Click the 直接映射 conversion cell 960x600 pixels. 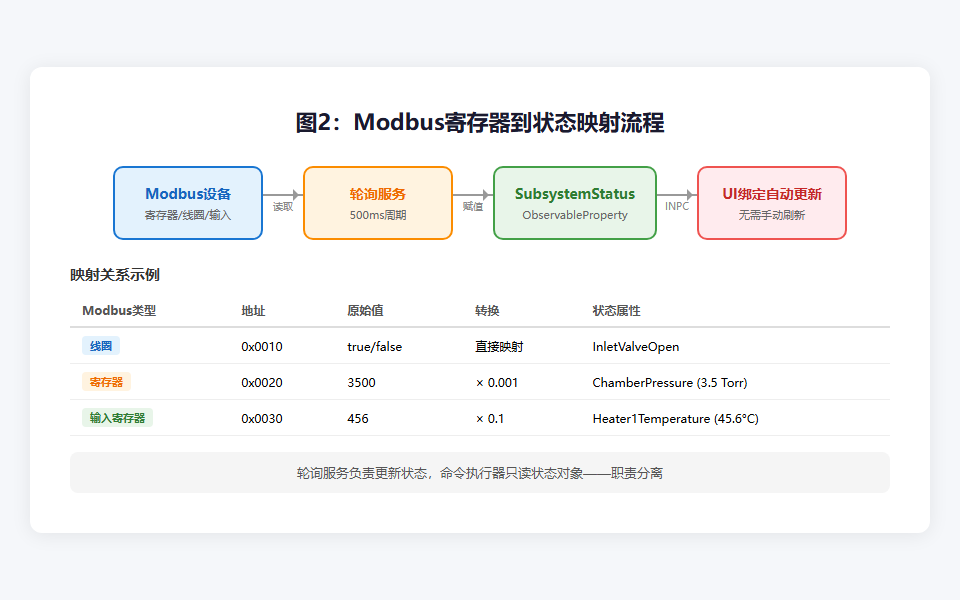pyautogui.click(x=499, y=347)
